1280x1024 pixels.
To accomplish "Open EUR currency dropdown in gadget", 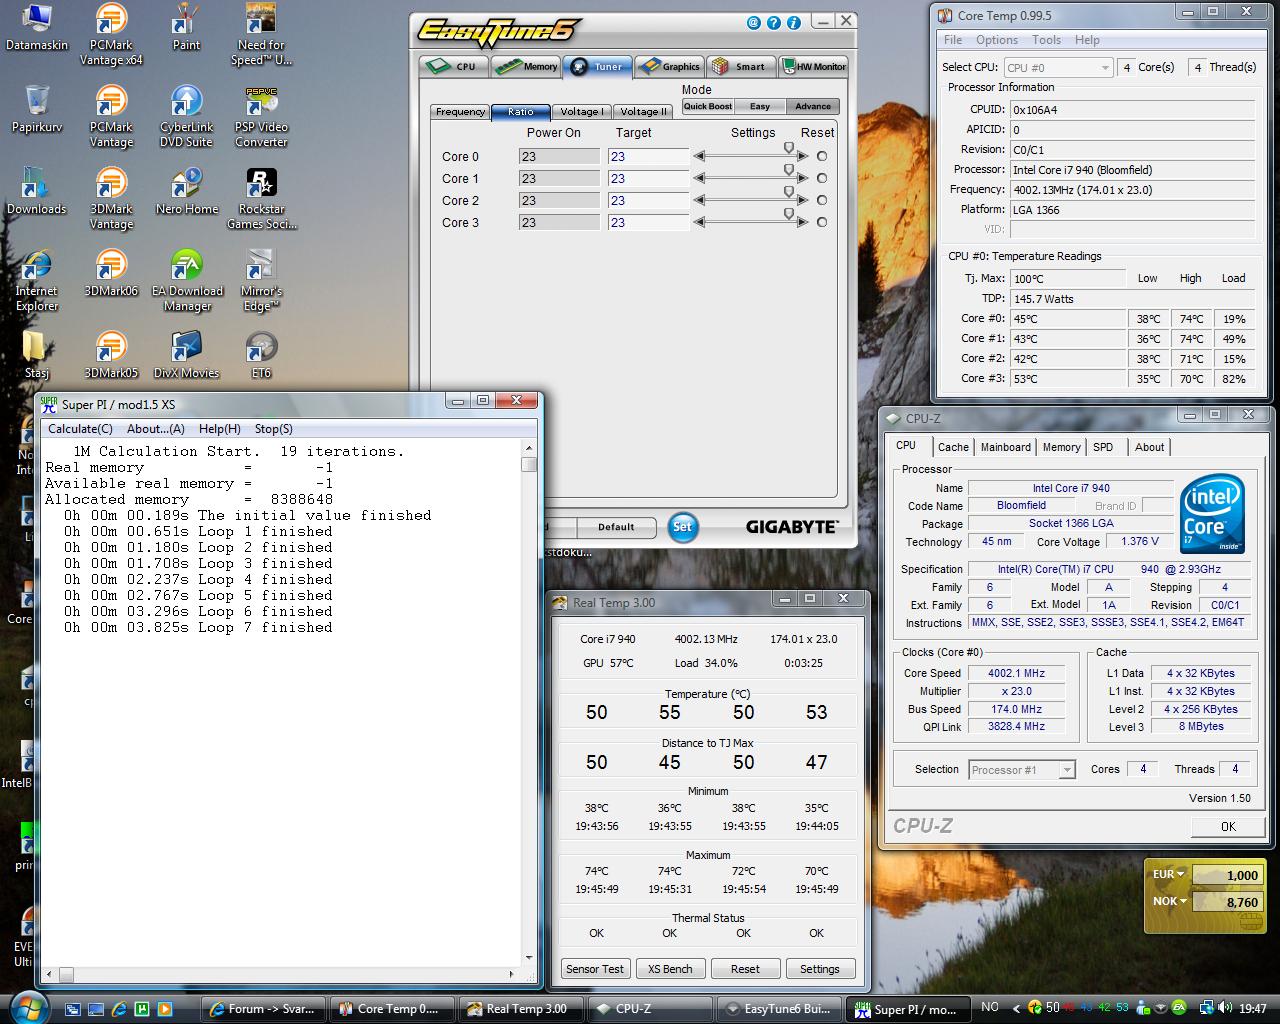I will point(1168,874).
